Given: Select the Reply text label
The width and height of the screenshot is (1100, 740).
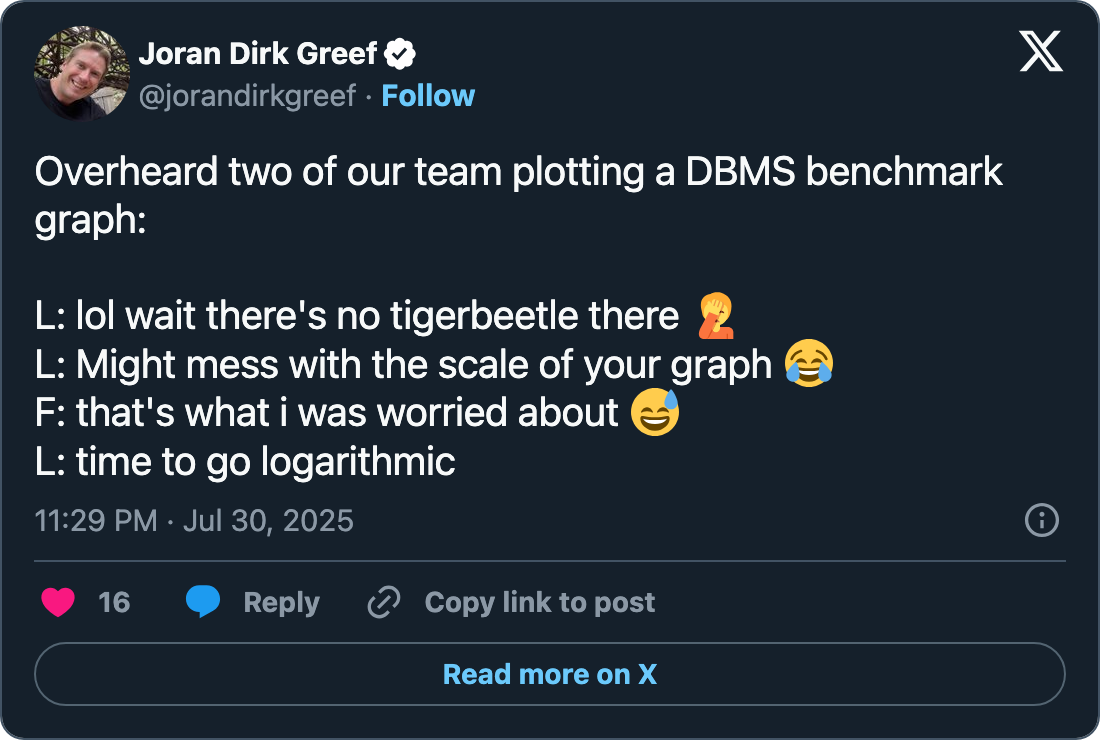Looking at the screenshot, I should (281, 602).
